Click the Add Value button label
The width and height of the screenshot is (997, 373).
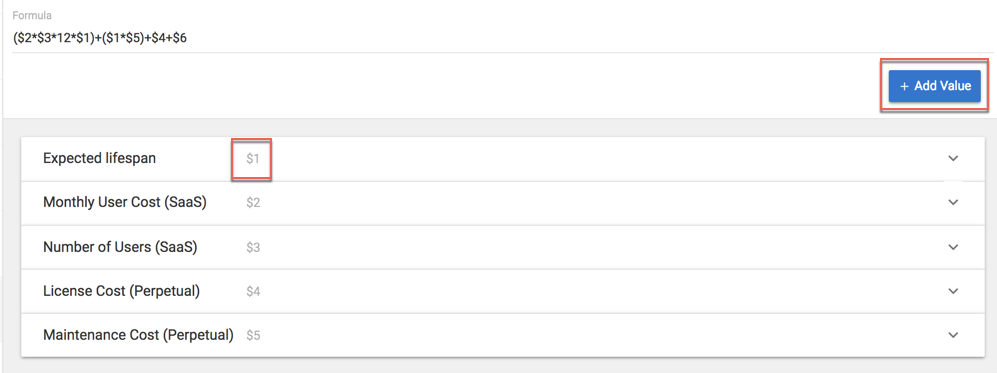click(x=942, y=86)
